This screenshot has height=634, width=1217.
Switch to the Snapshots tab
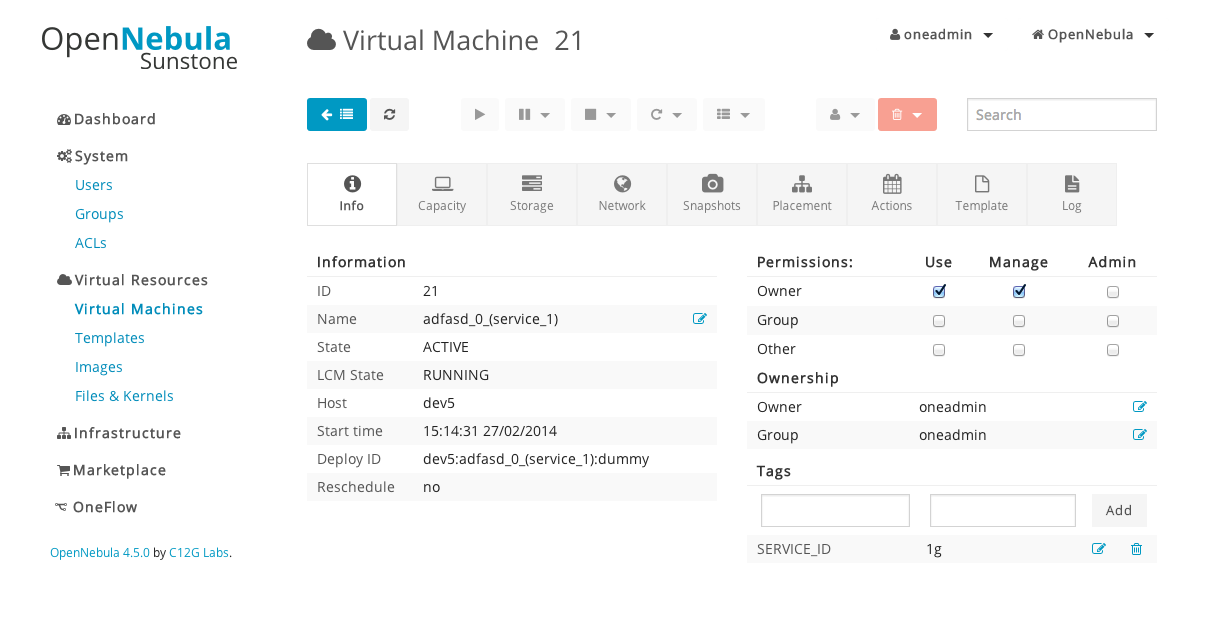click(x=712, y=194)
